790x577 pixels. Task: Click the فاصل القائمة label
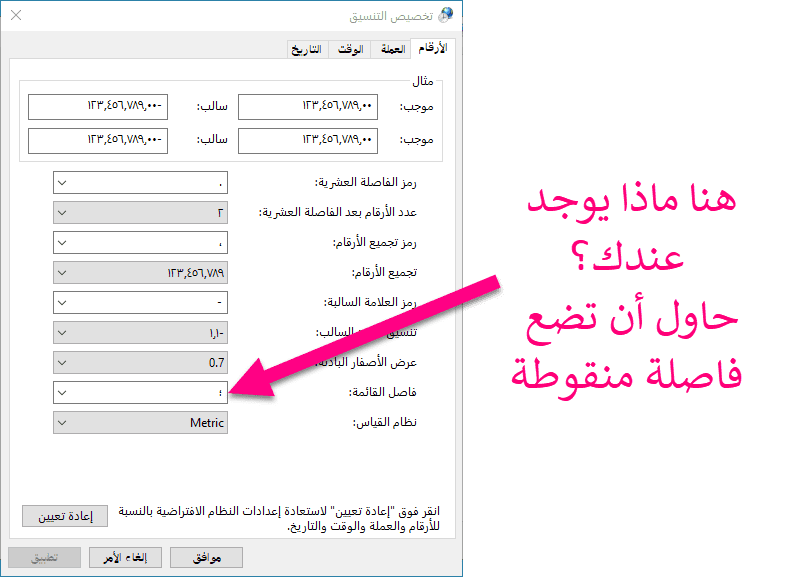tap(382, 392)
